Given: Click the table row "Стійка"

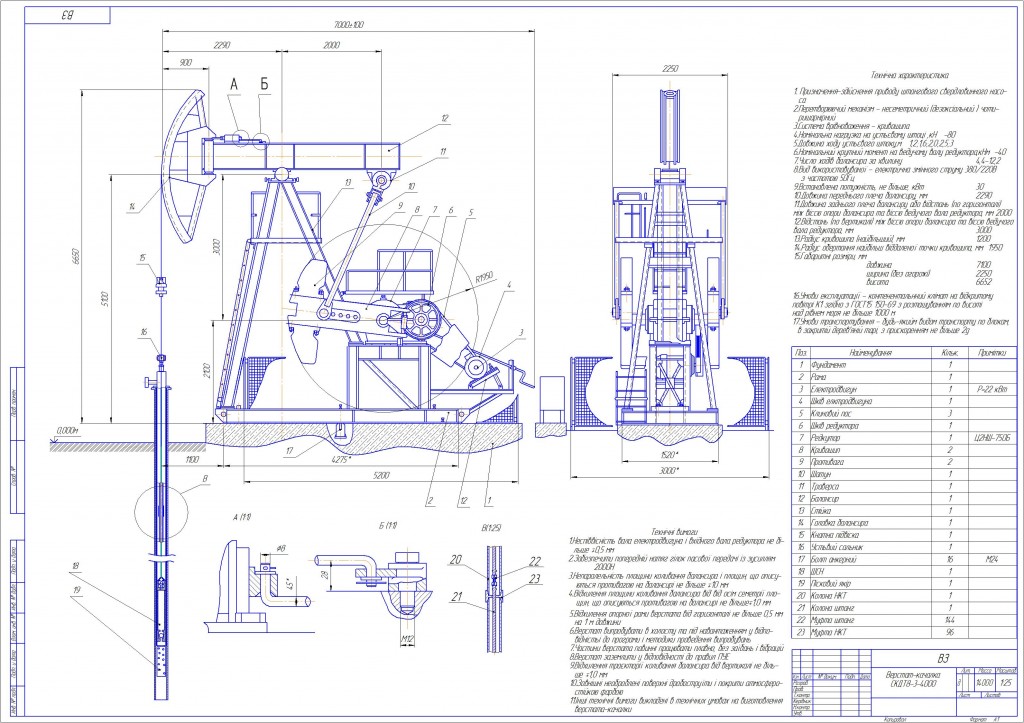Looking at the screenshot, I should click(904, 511).
